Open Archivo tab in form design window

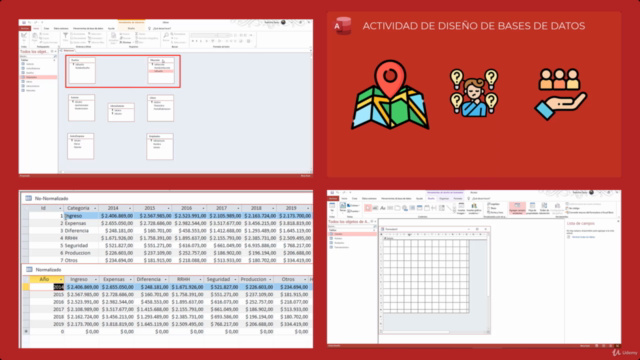(x=333, y=198)
